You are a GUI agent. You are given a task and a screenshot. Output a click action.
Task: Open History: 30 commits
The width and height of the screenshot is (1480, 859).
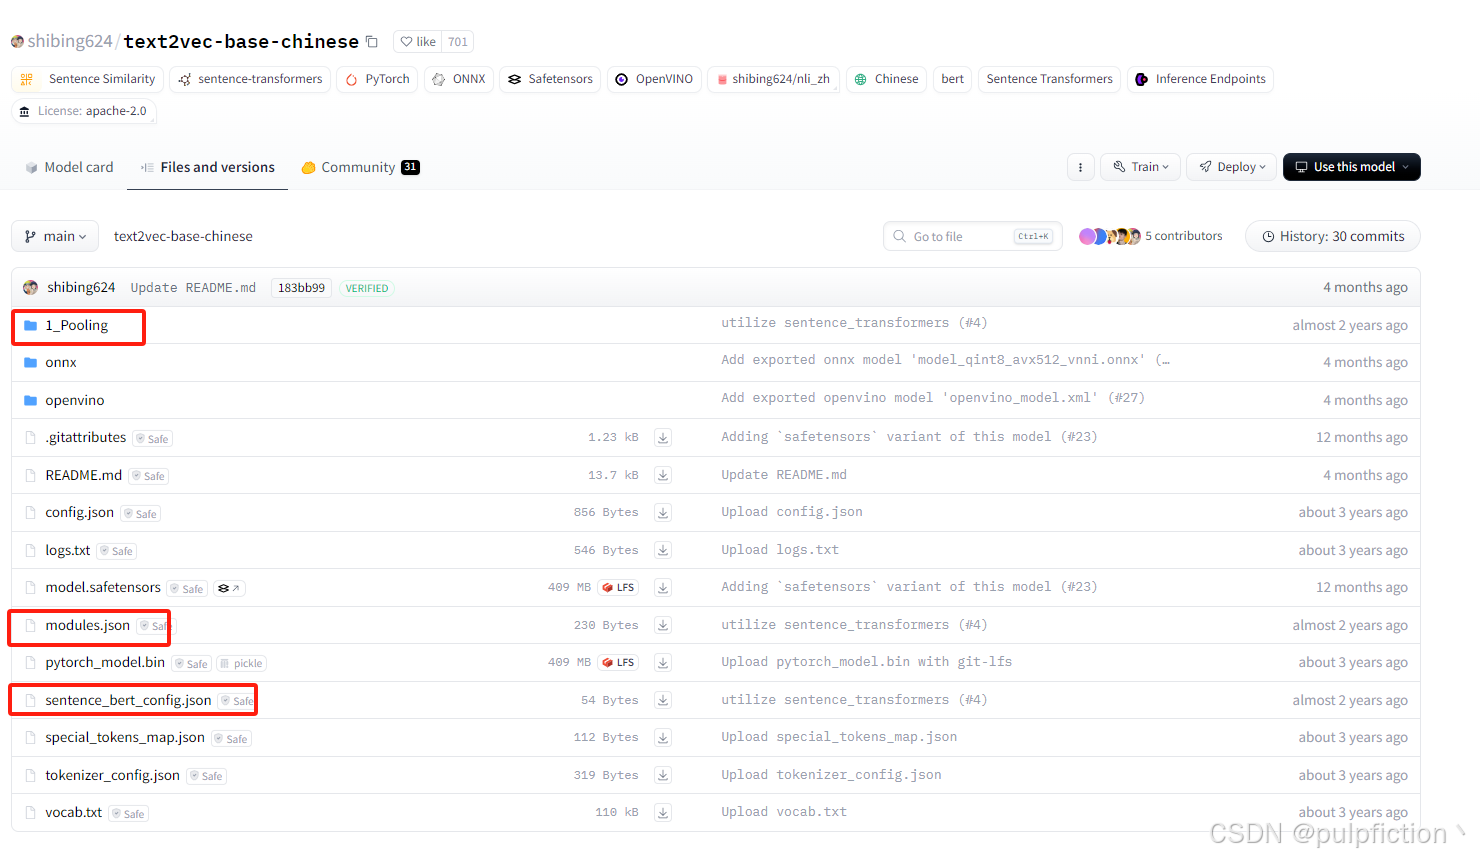(x=1333, y=236)
